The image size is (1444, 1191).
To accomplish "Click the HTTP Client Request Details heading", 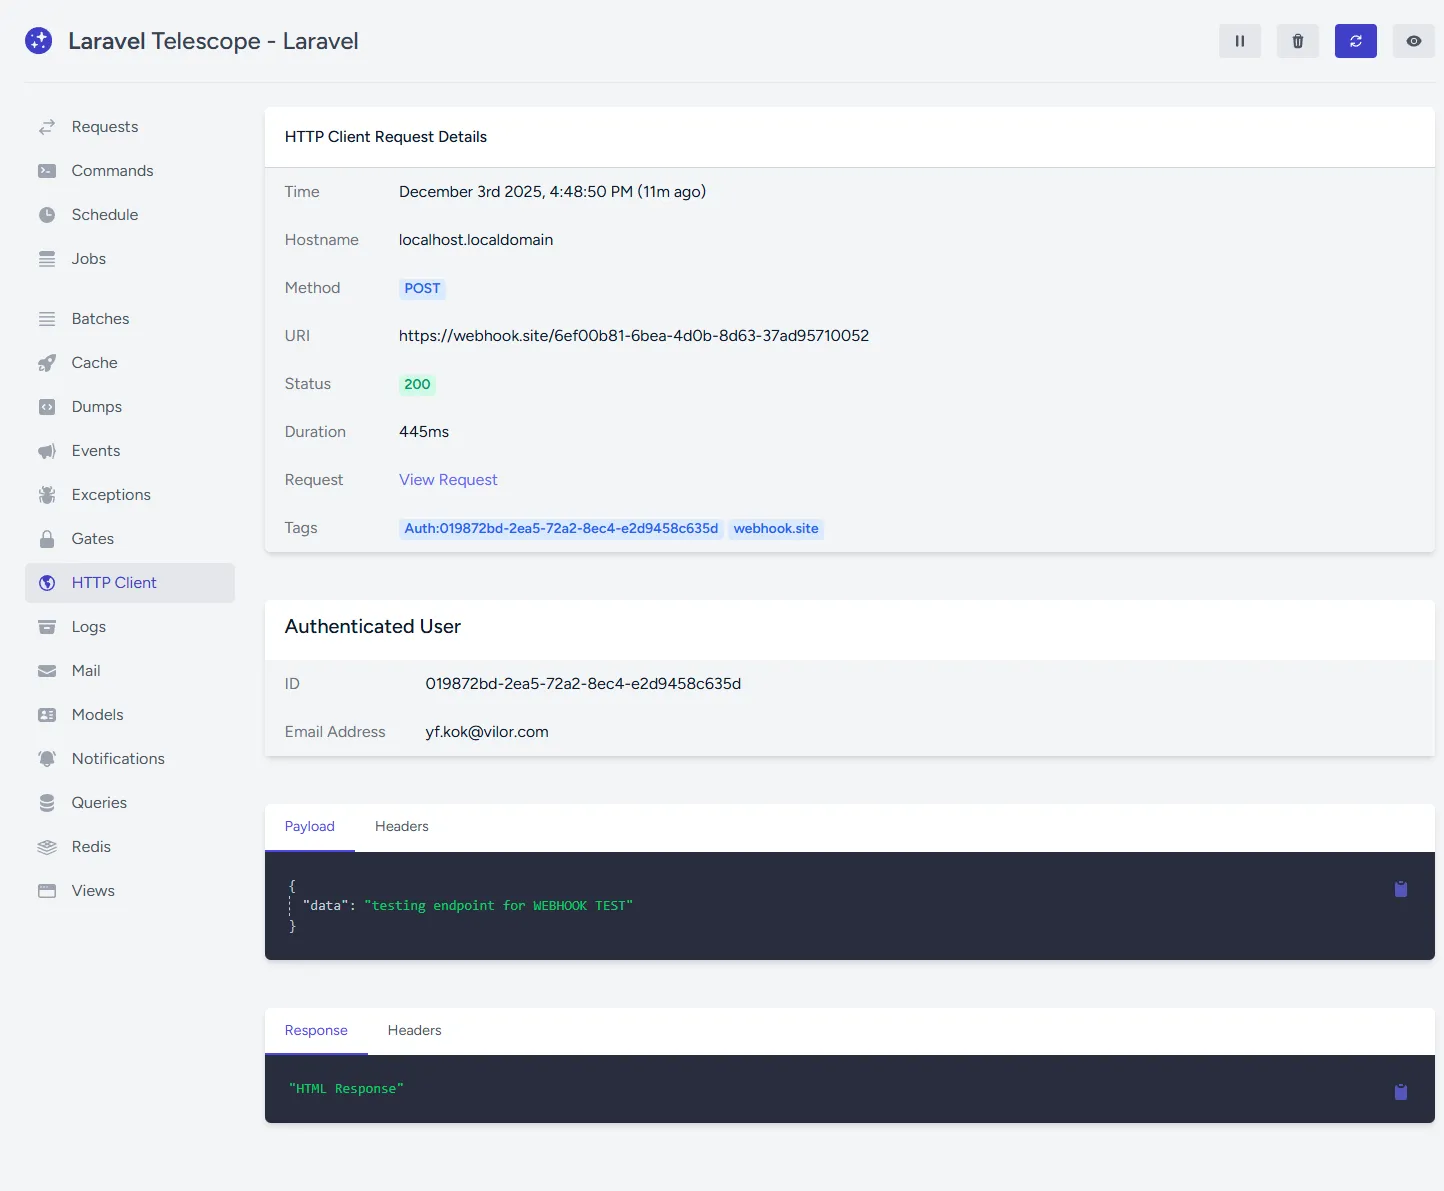I will 386,137.
